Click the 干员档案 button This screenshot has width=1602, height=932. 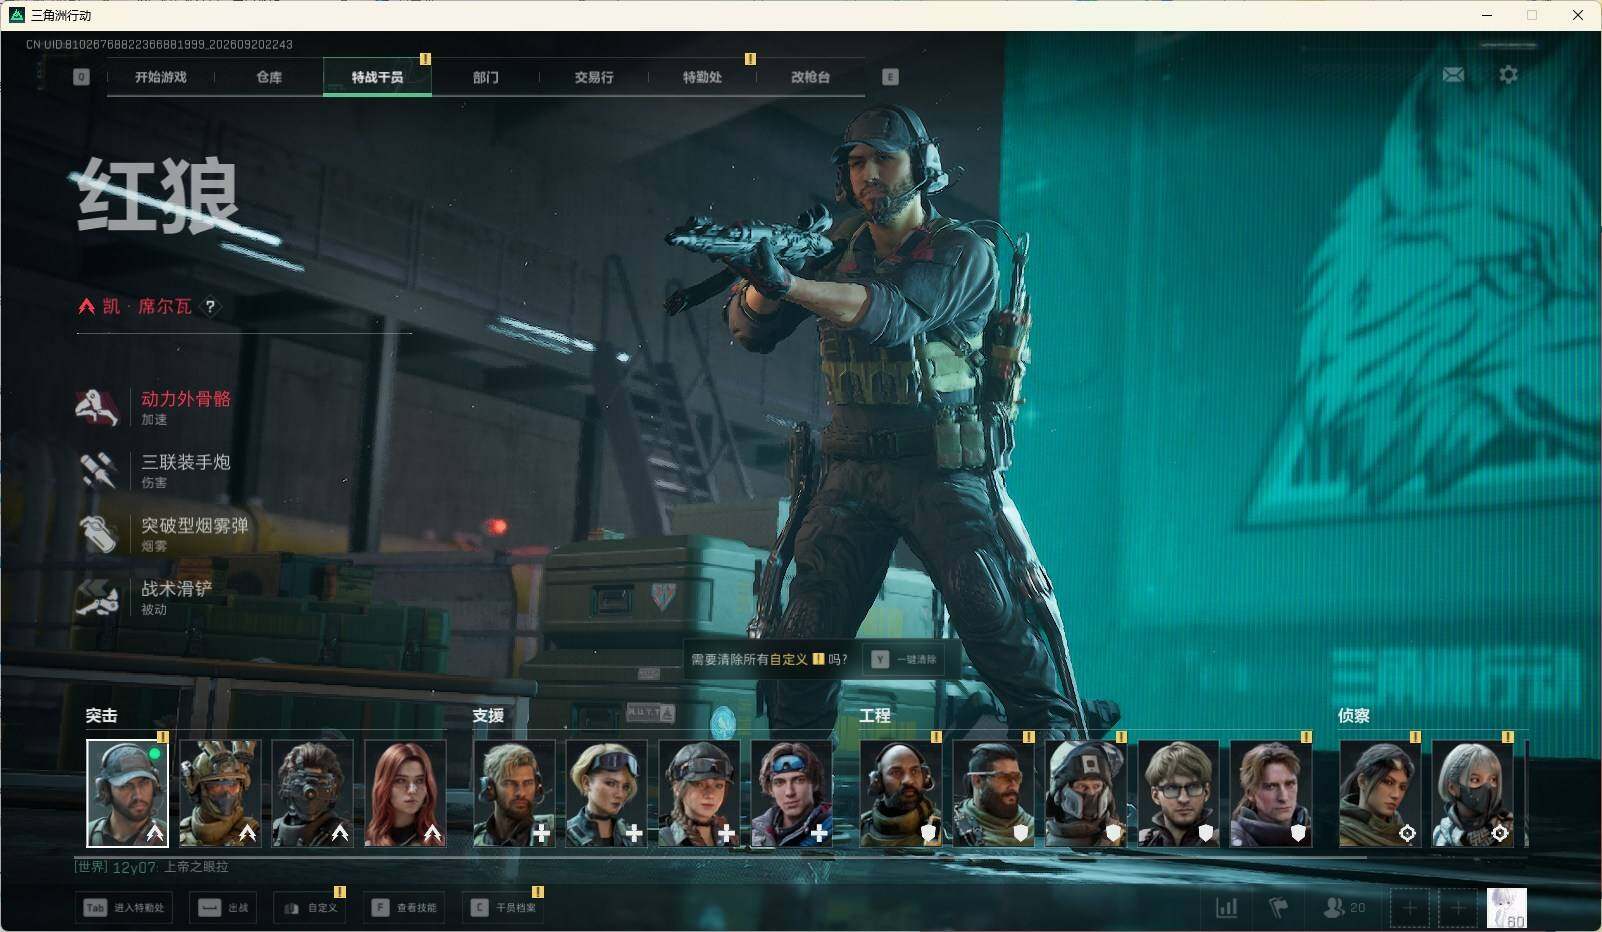(503, 907)
